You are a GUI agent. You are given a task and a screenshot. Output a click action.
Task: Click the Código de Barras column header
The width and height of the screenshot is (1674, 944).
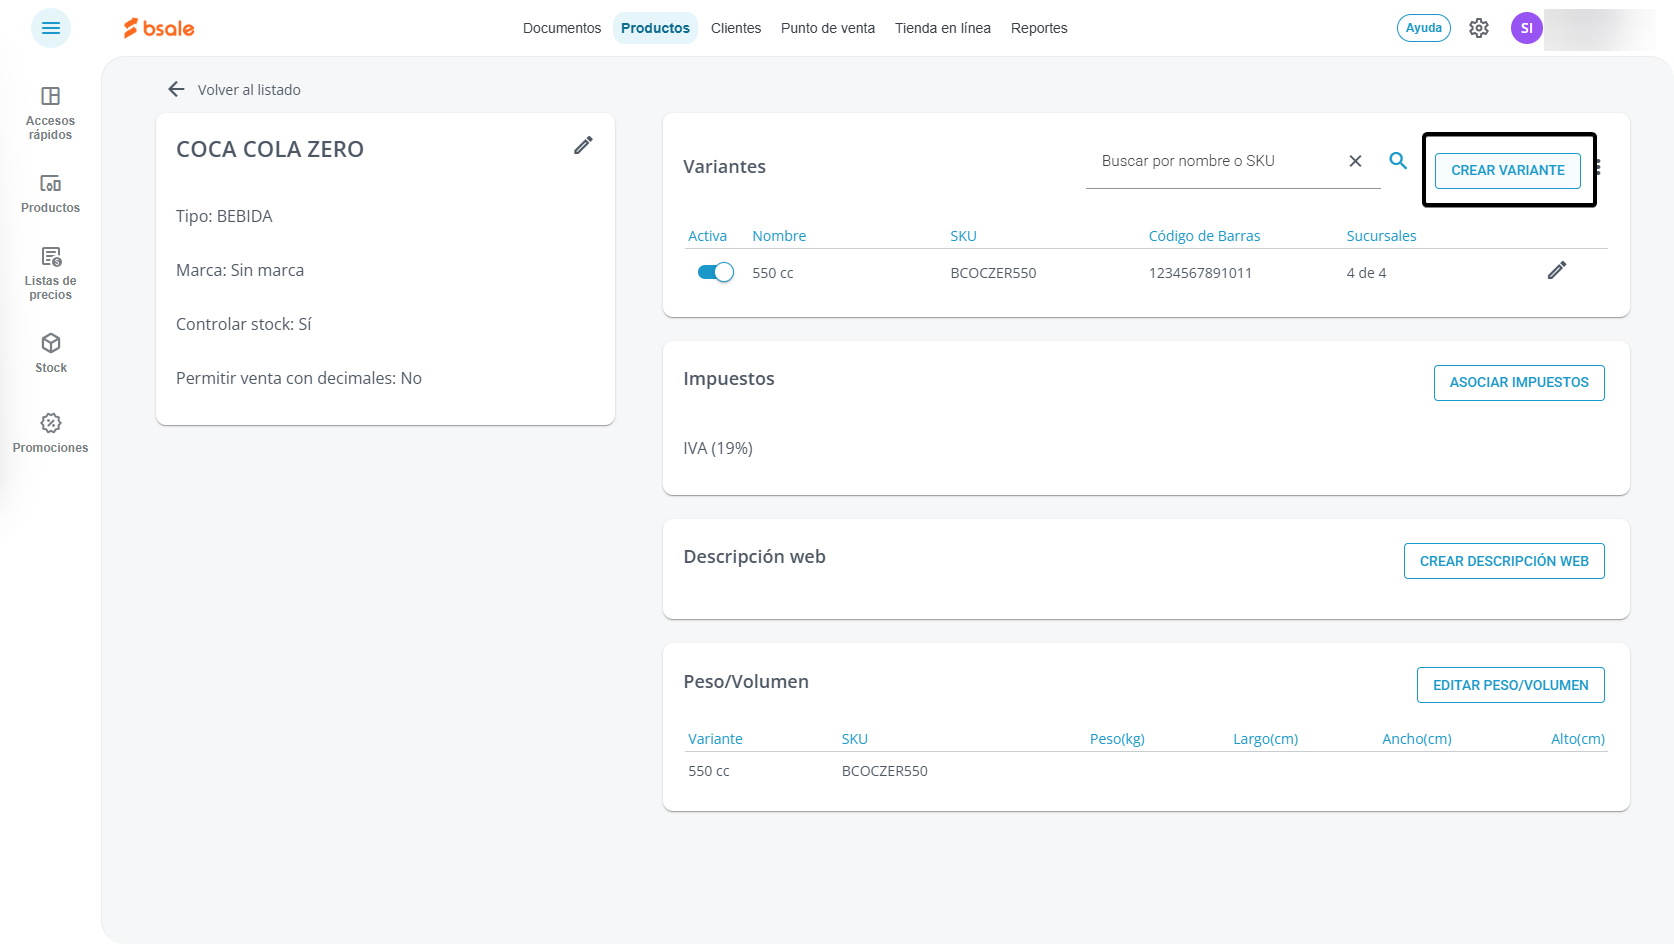coord(1204,236)
